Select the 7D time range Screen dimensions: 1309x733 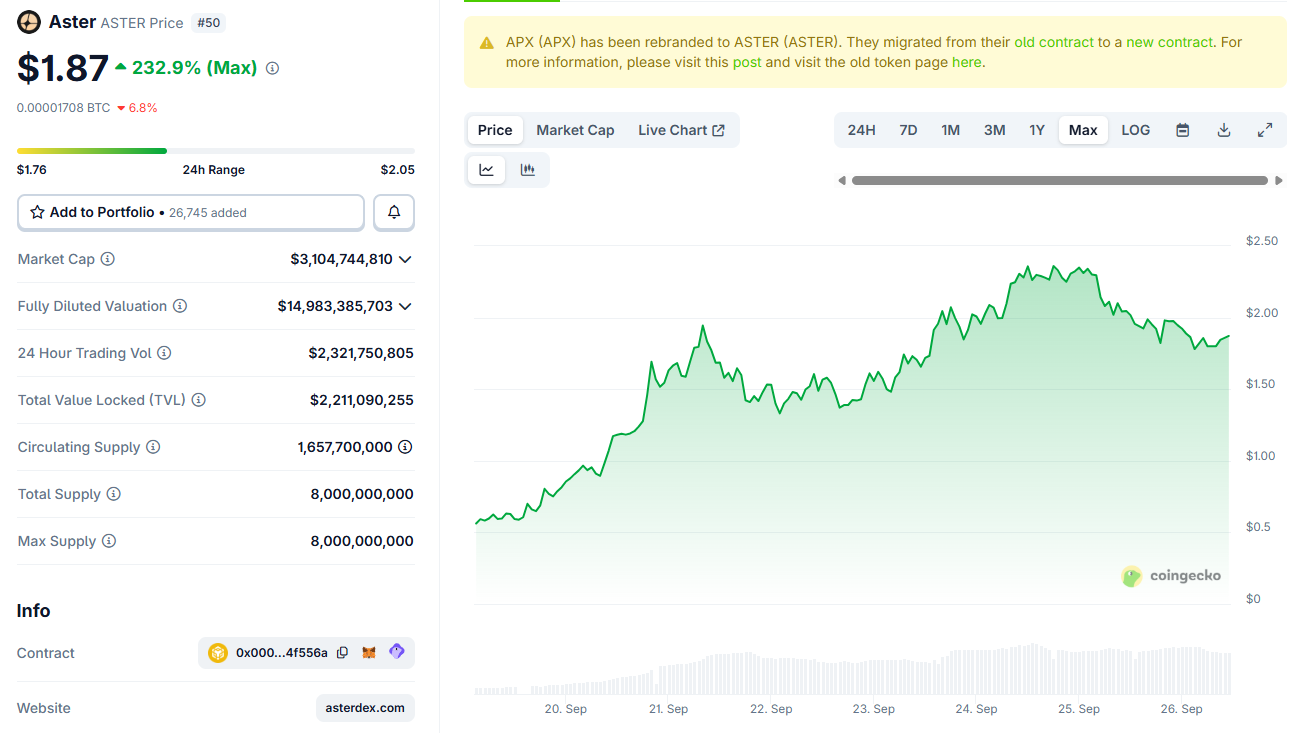[x=908, y=130]
